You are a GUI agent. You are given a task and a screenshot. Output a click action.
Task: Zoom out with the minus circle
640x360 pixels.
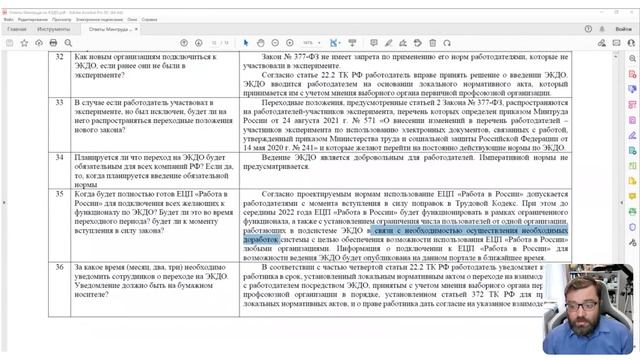275,43
